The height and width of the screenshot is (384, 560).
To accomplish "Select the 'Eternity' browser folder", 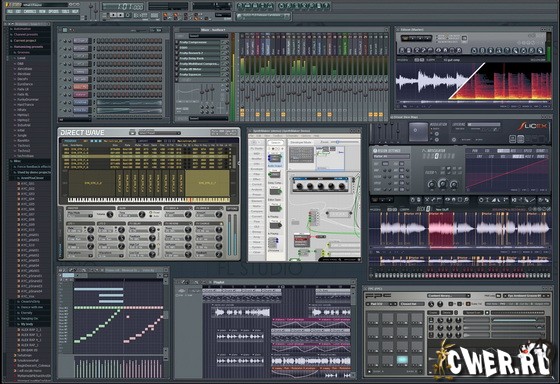I will coord(27,313).
